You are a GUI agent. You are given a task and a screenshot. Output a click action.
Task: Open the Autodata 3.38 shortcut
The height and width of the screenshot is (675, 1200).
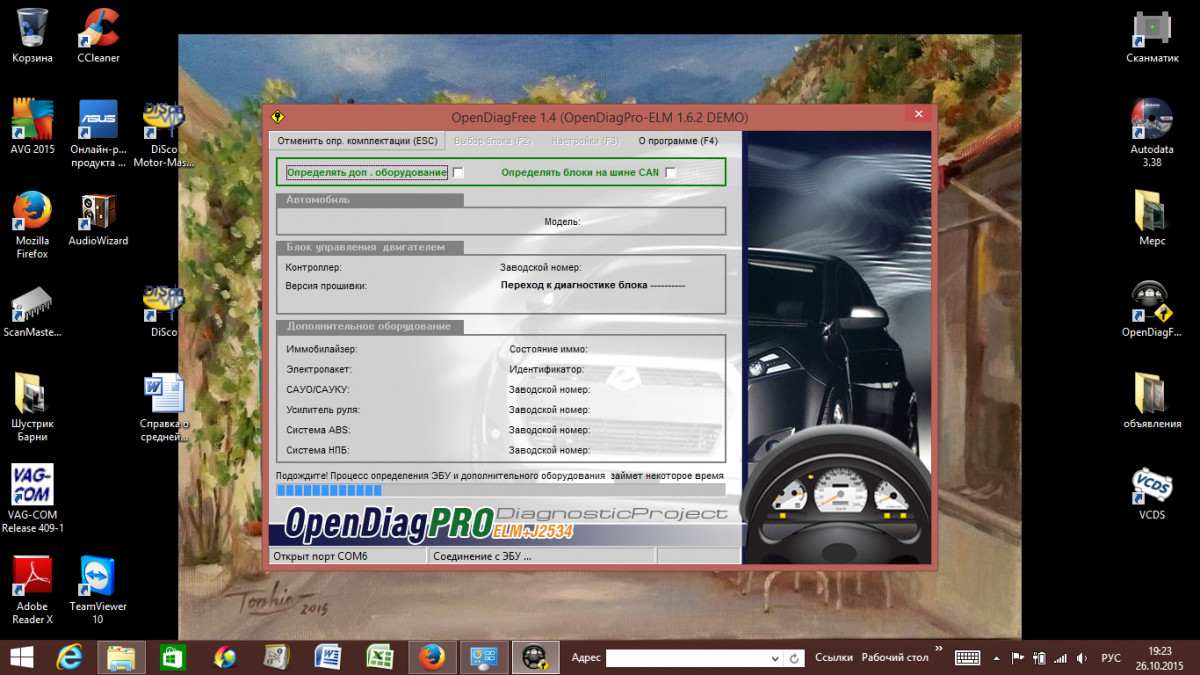click(1151, 120)
